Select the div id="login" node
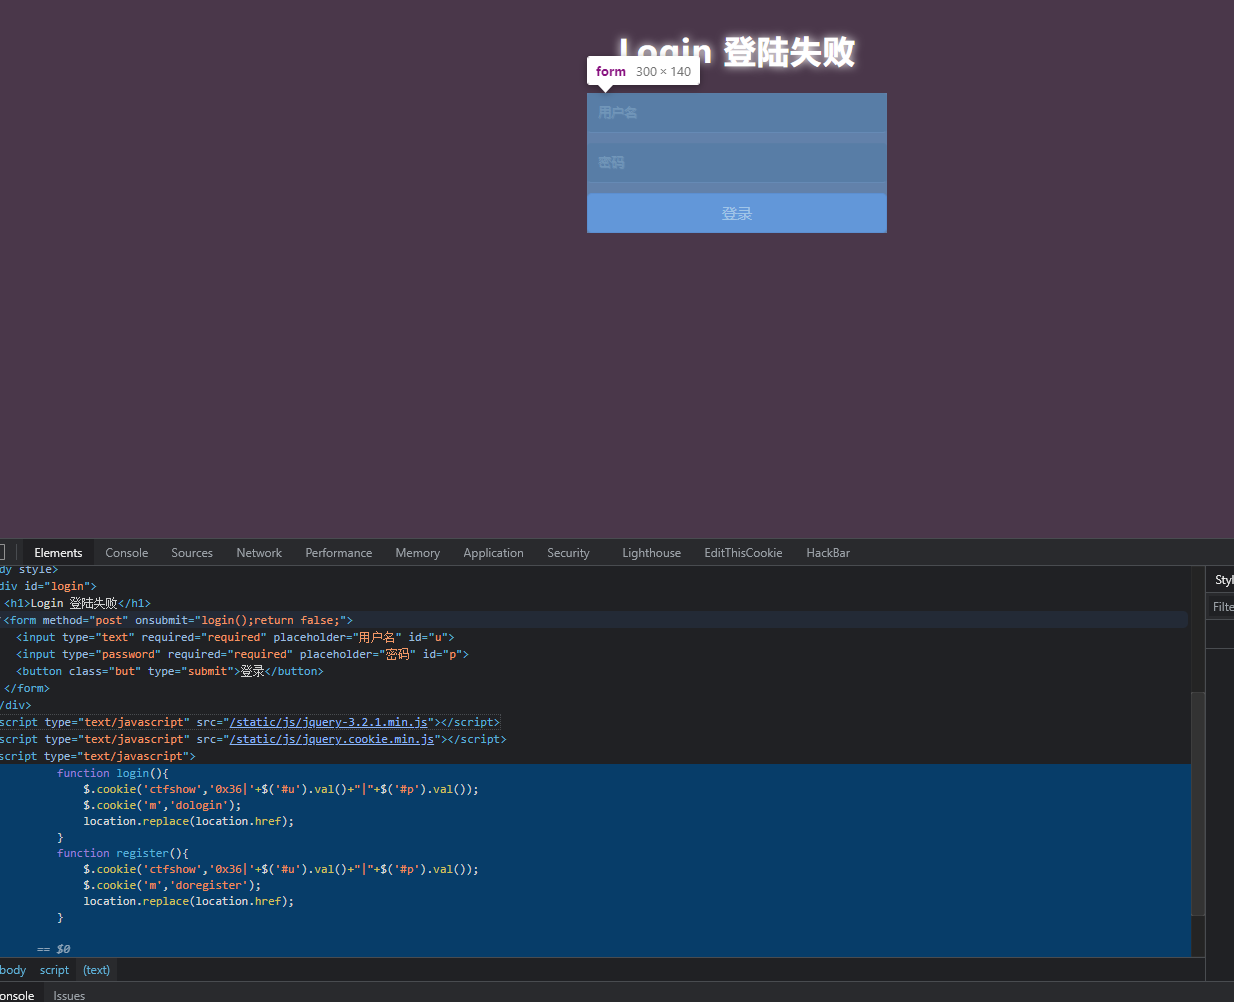Screen dimensions: 1234x1002 (x=48, y=586)
